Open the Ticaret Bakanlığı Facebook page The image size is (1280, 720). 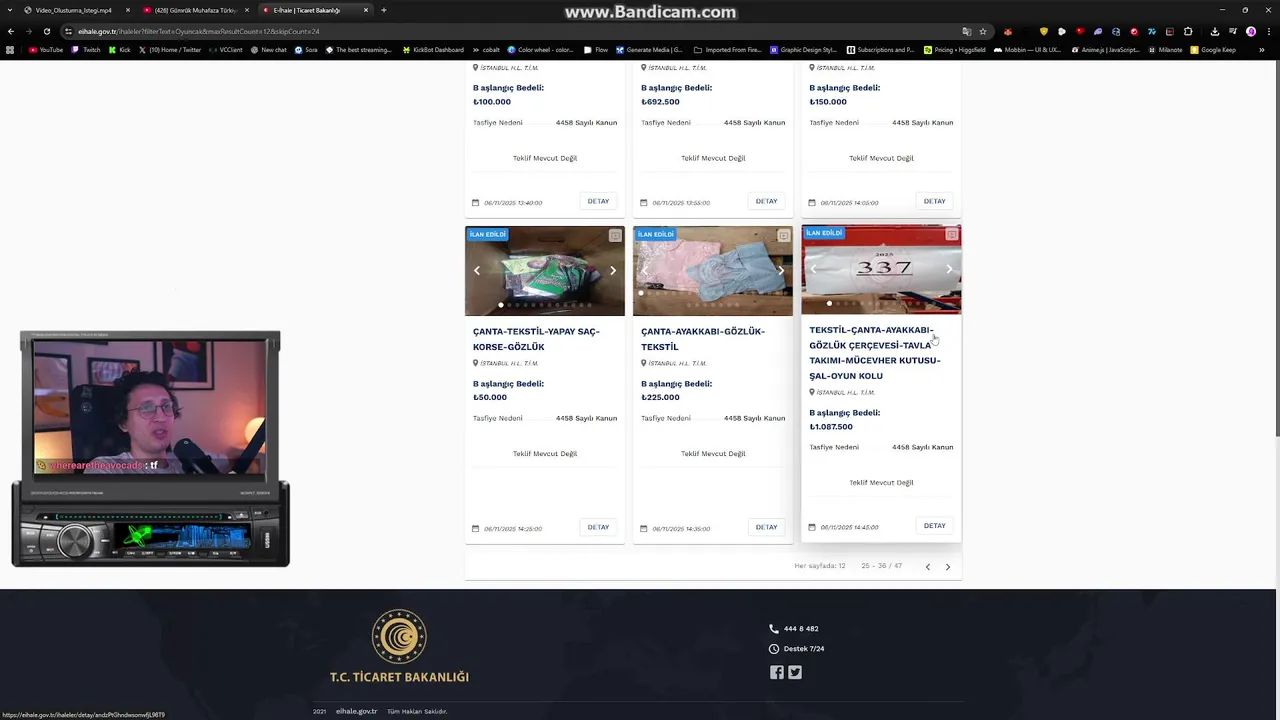point(777,672)
